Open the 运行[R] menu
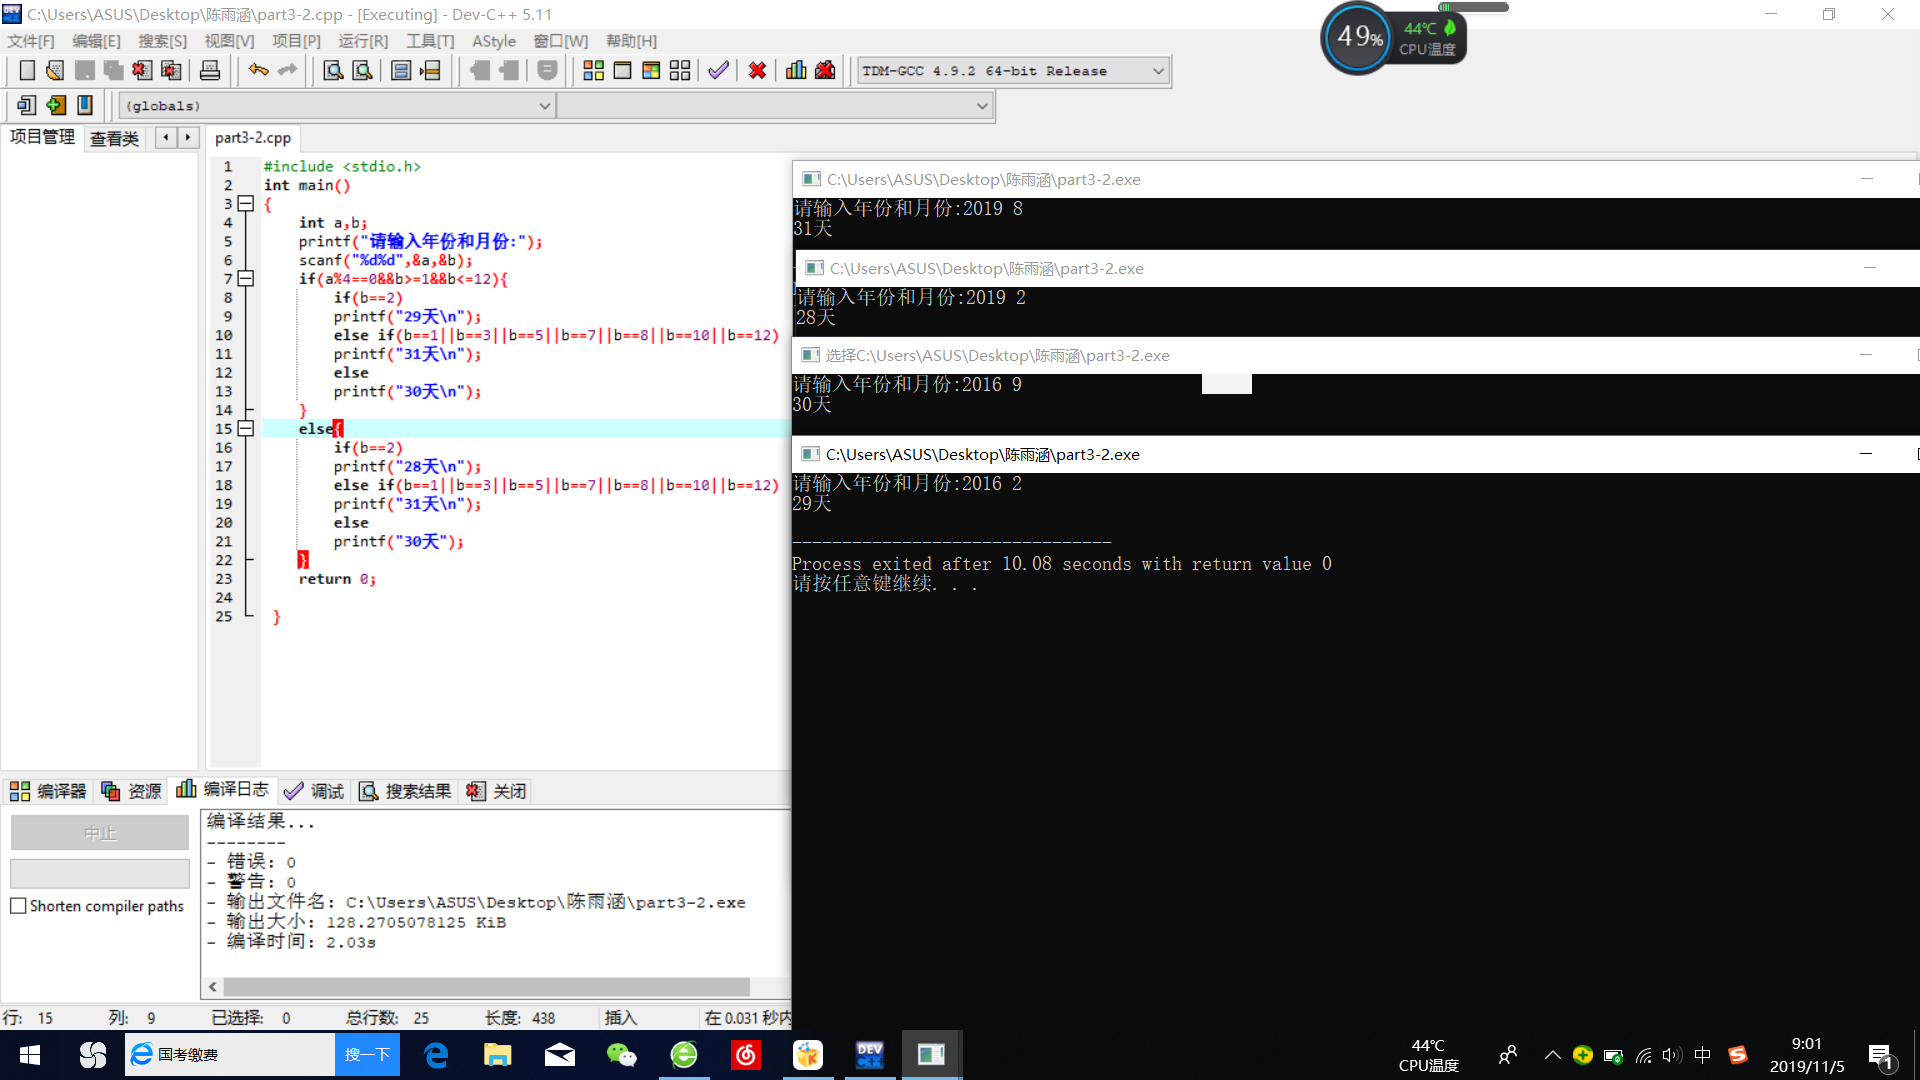 pyautogui.click(x=362, y=41)
